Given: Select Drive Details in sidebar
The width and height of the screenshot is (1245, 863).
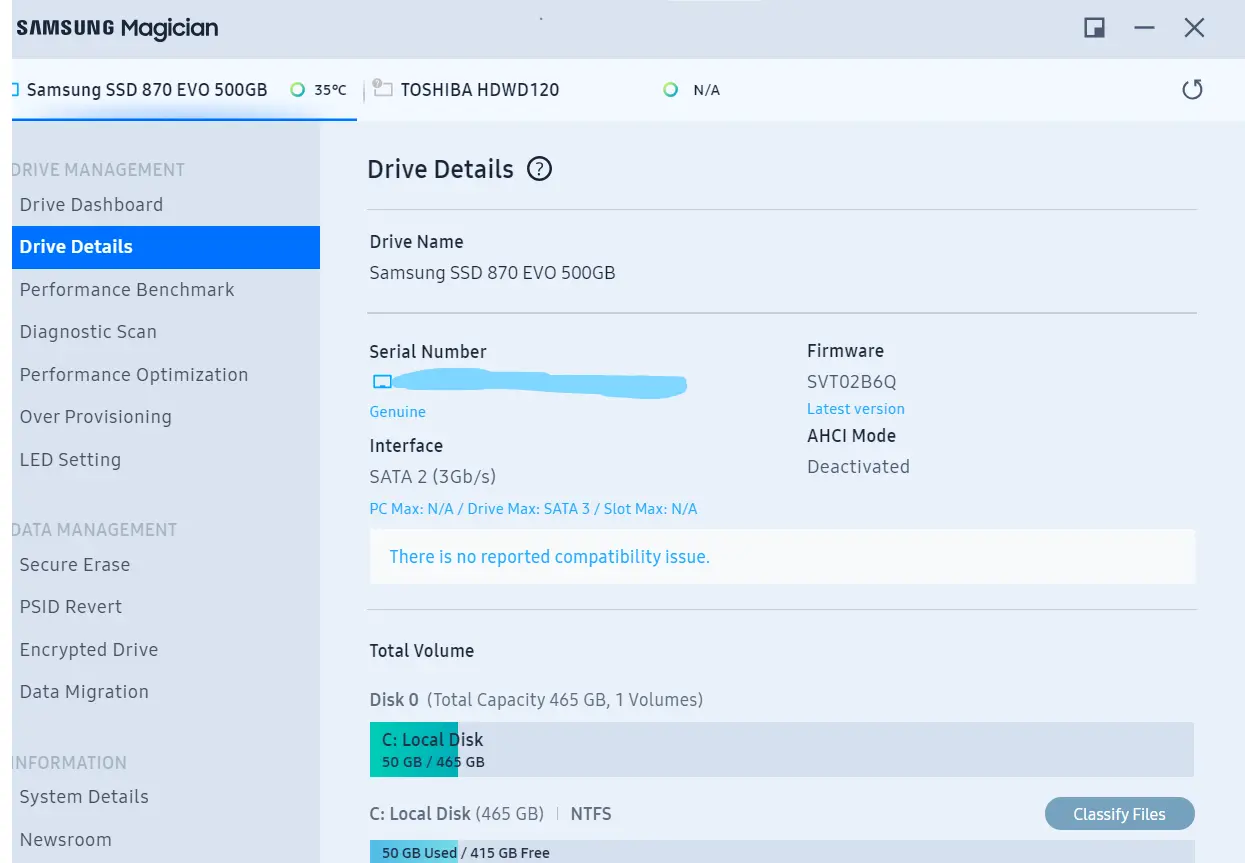Looking at the screenshot, I should coord(166,247).
